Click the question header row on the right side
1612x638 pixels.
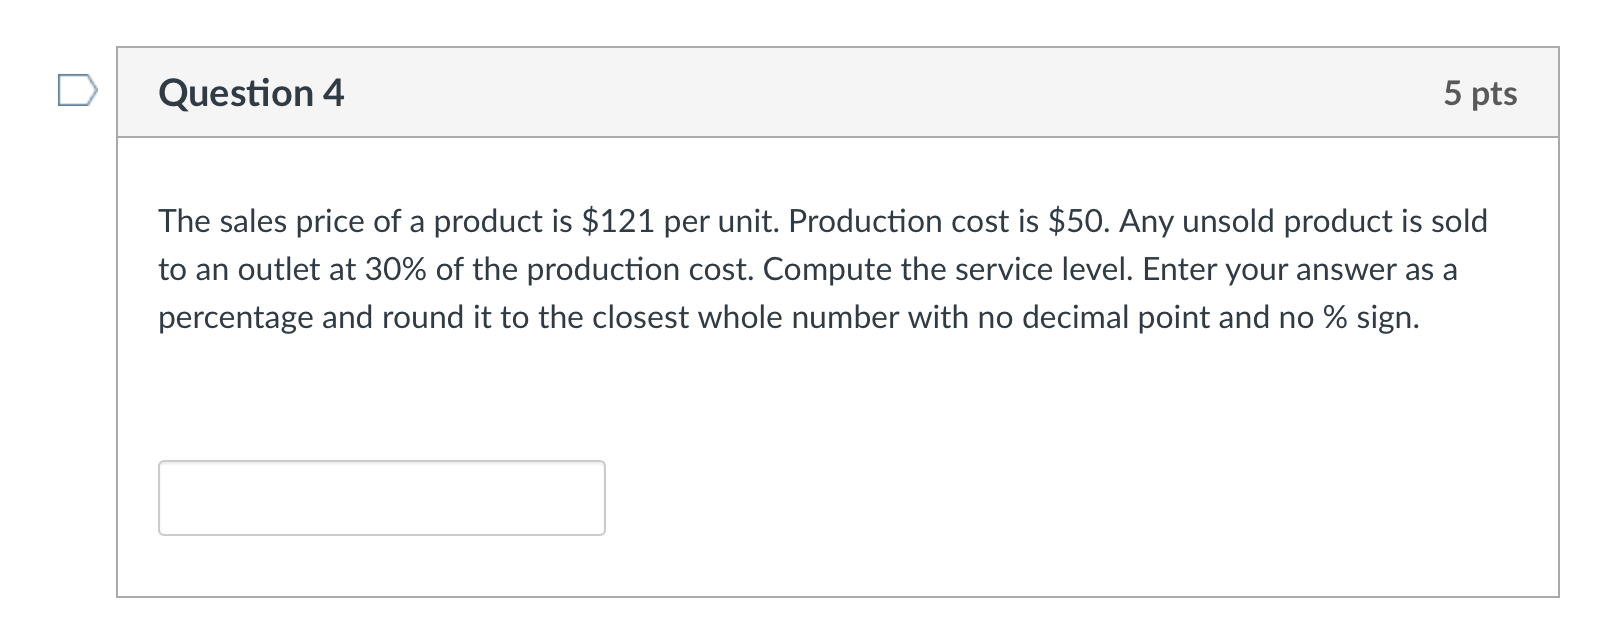[x=1200, y=93]
